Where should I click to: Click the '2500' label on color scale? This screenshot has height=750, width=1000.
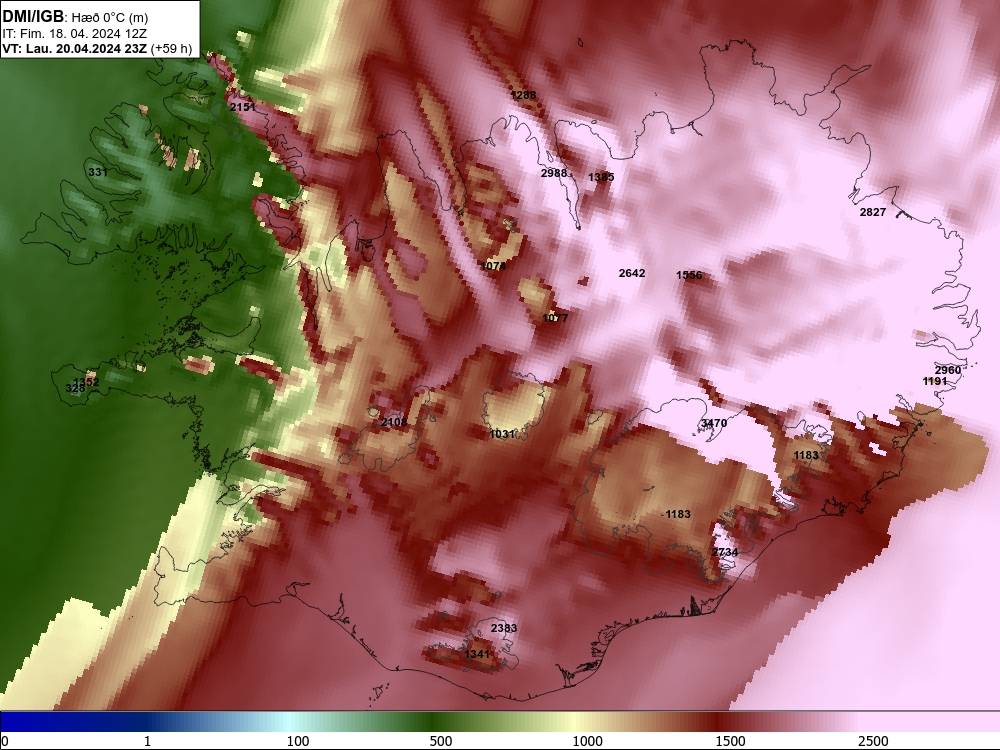(873, 741)
